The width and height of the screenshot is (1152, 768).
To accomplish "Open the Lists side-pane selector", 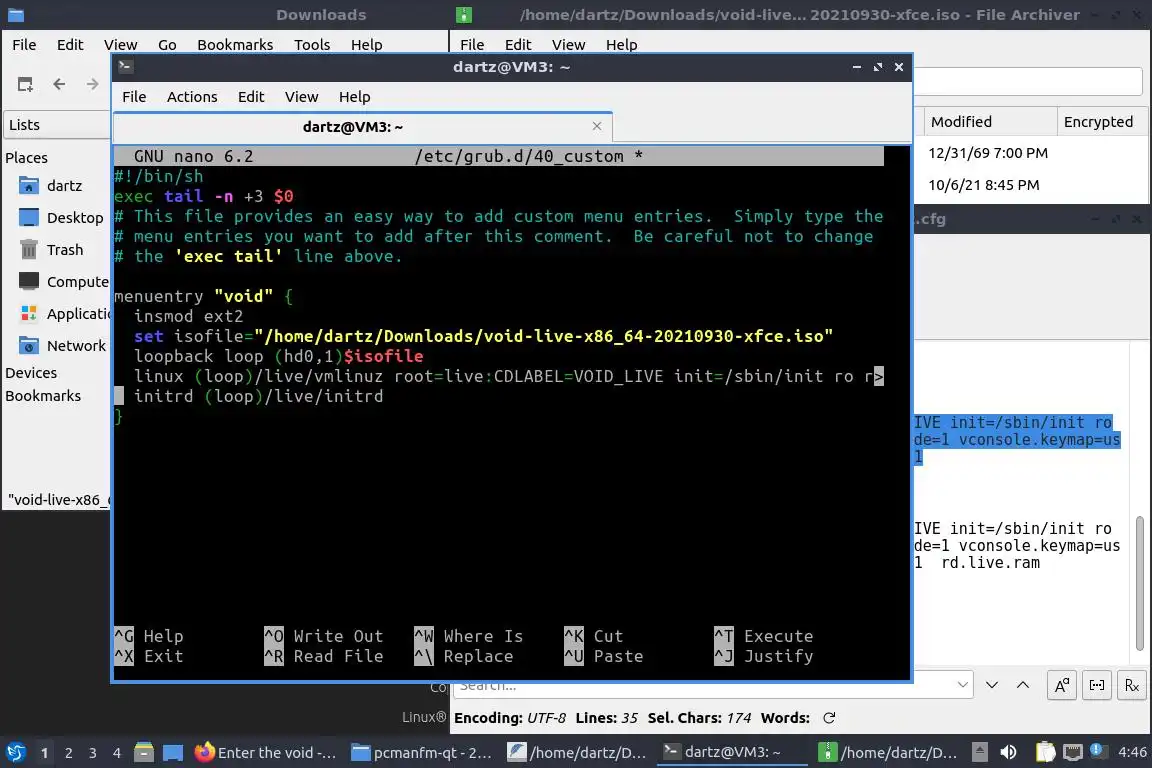I will 56,125.
